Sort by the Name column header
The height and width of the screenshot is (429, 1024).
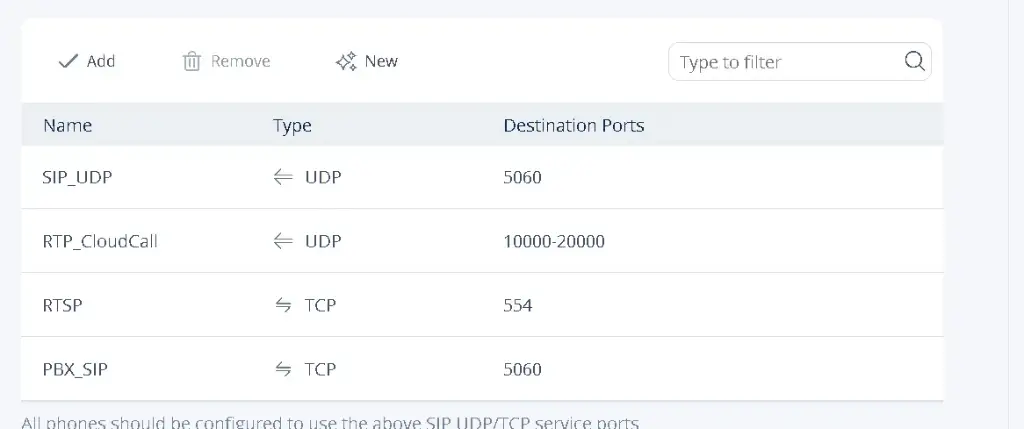tap(67, 126)
